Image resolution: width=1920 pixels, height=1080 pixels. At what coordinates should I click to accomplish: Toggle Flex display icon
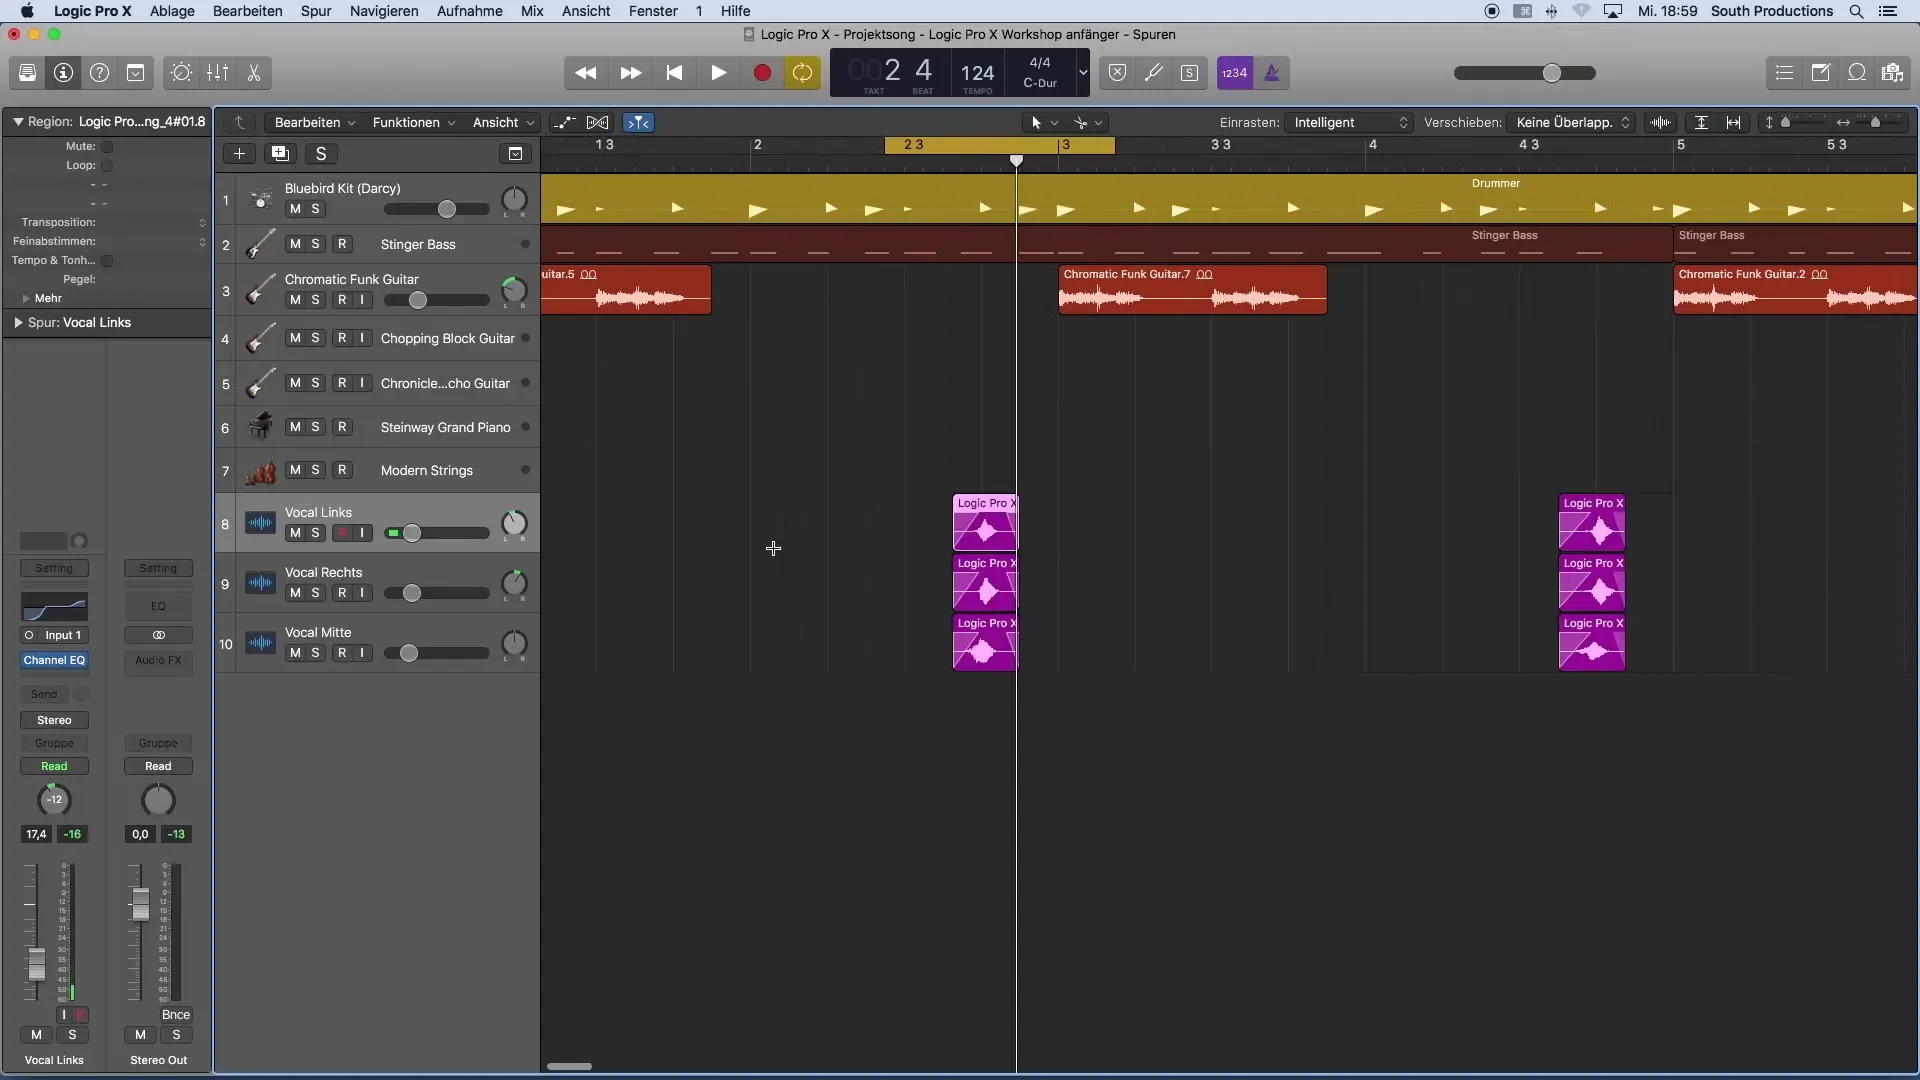(x=598, y=123)
